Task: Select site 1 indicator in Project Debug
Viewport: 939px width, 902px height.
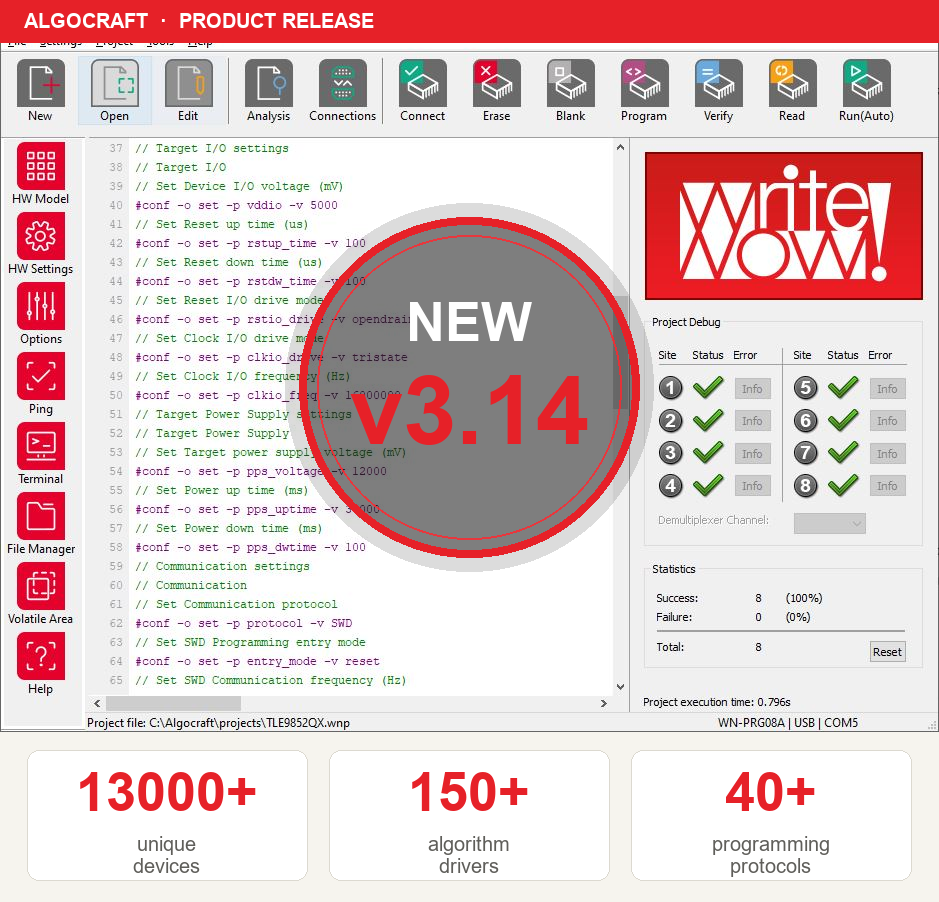Action: click(671, 388)
